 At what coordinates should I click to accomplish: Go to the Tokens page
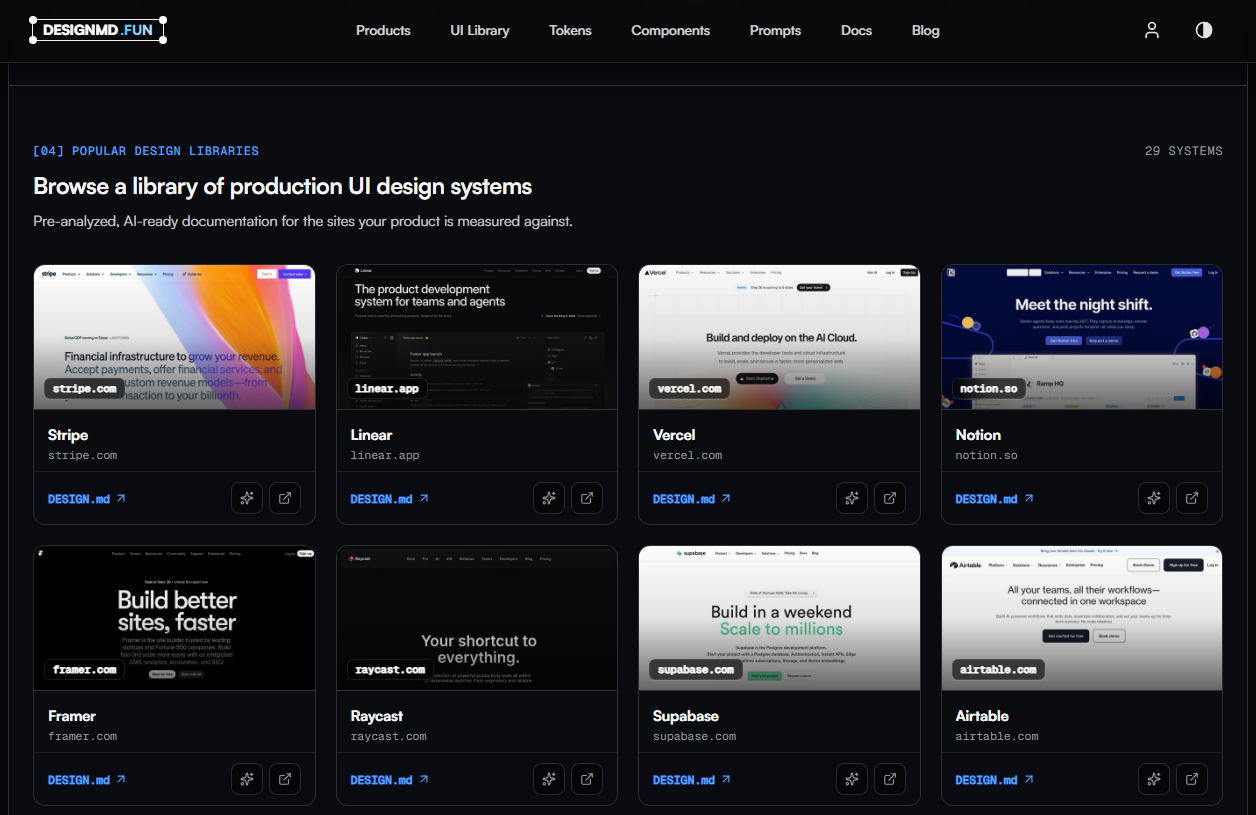pos(570,30)
